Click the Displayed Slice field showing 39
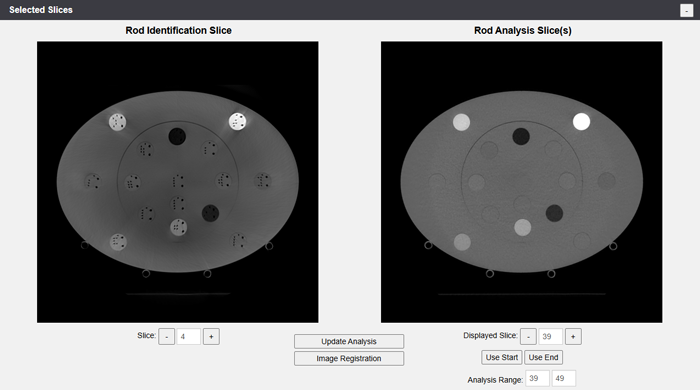This screenshot has height=390, width=700. 550,336
